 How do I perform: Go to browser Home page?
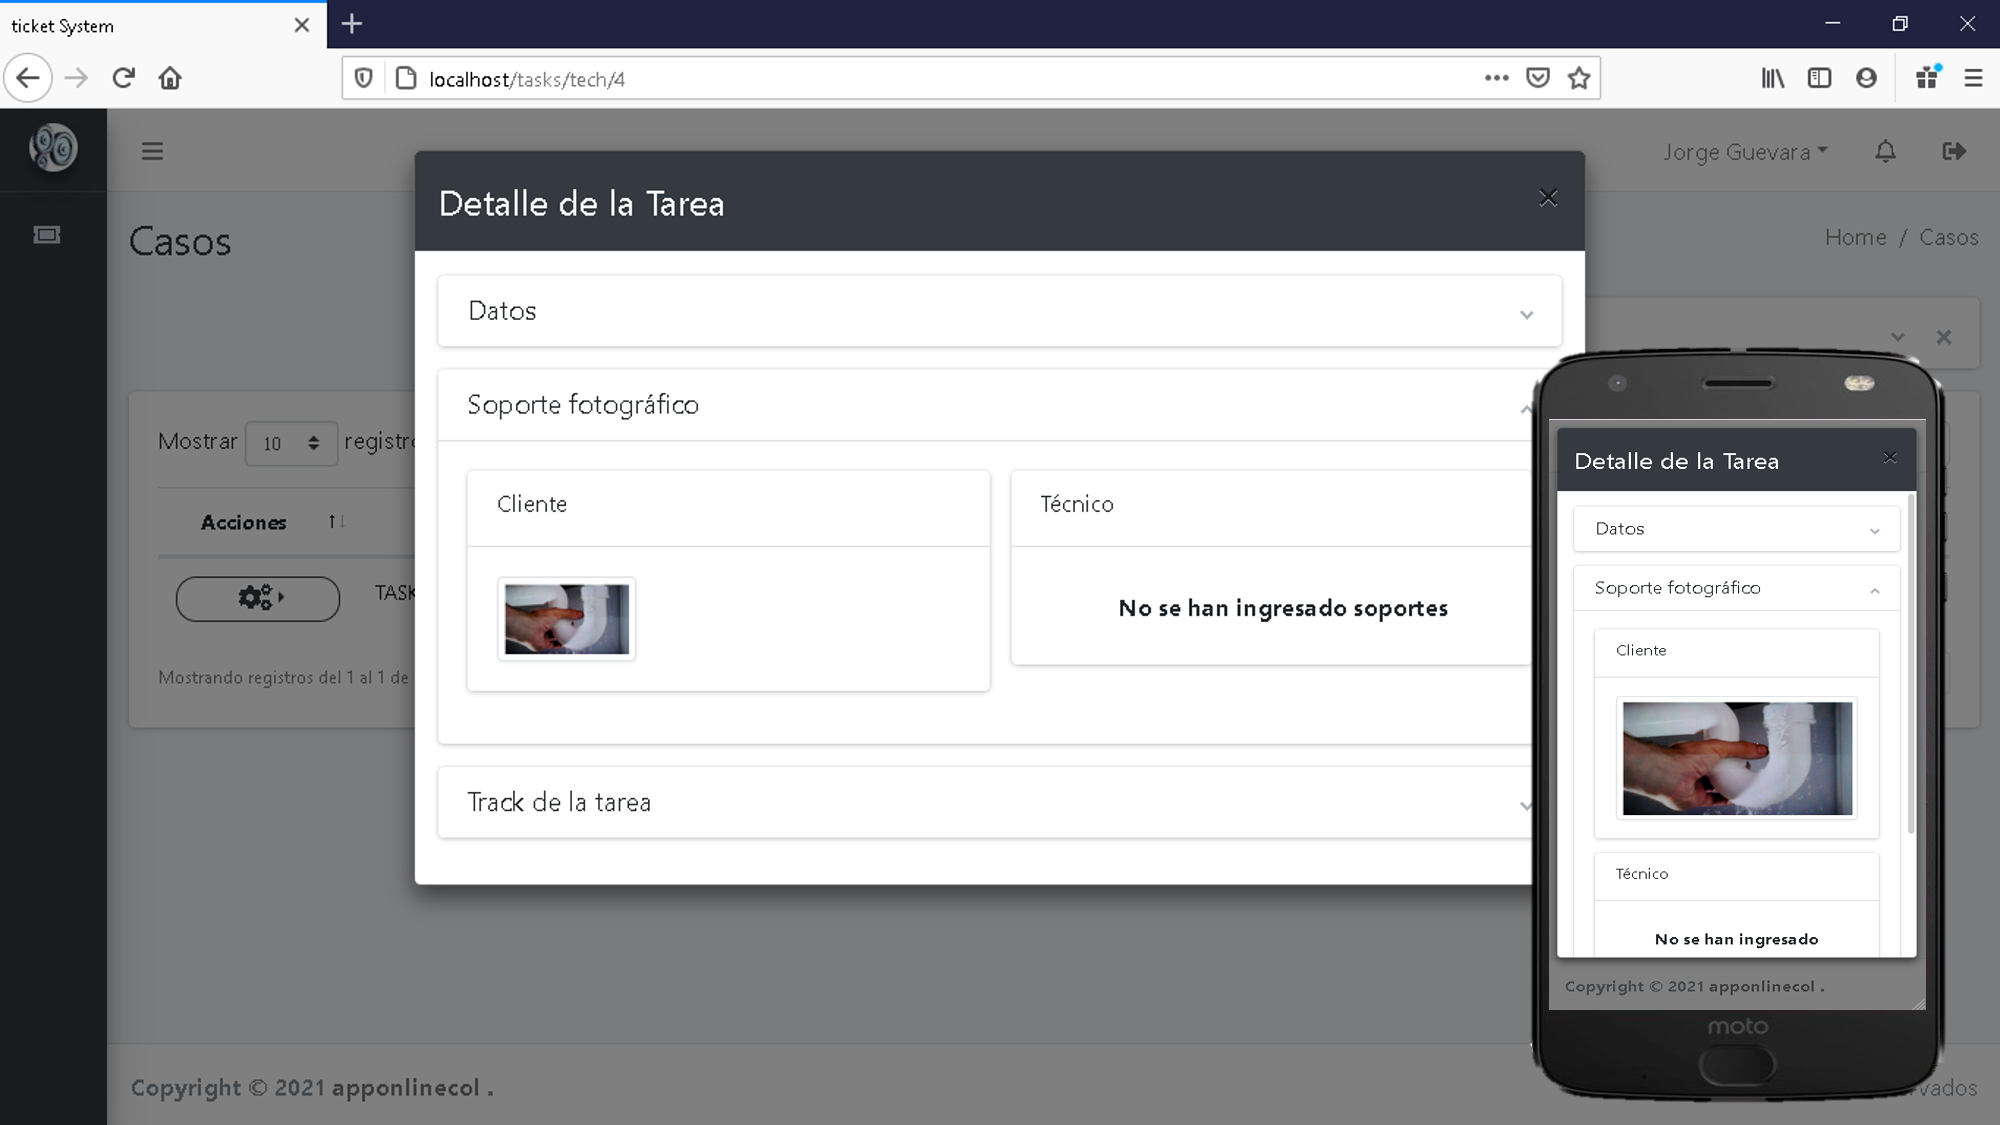pyautogui.click(x=170, y=78)
